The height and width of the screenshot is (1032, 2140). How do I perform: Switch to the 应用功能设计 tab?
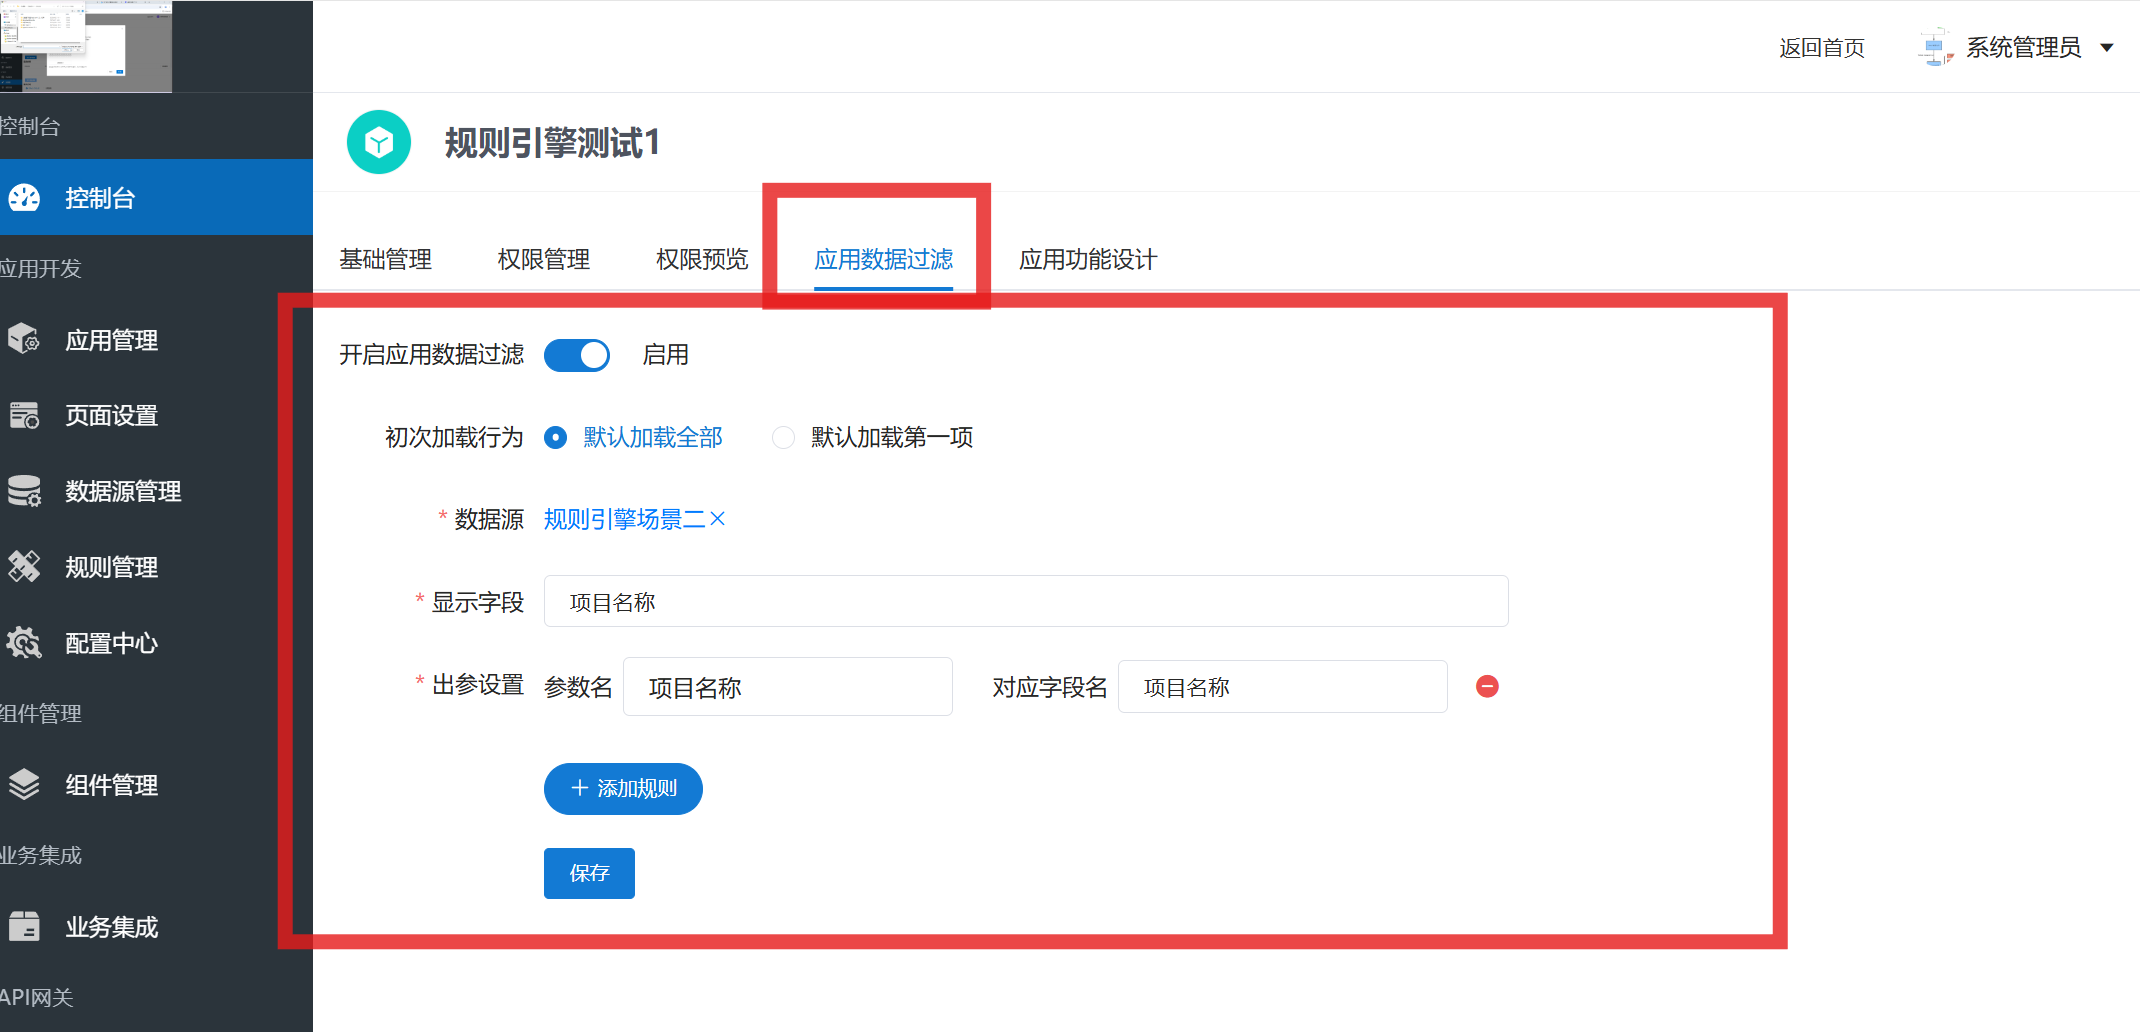(1087, 260)
